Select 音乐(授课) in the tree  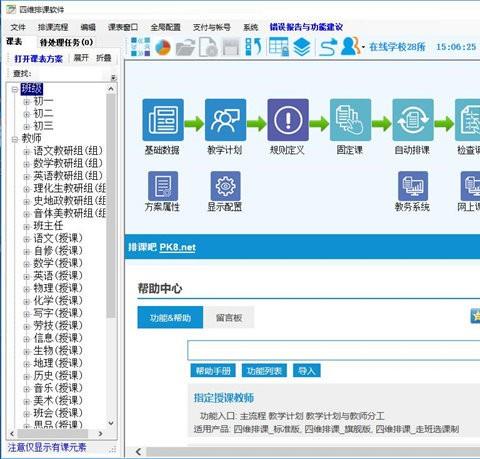click(x=58, y=388)
